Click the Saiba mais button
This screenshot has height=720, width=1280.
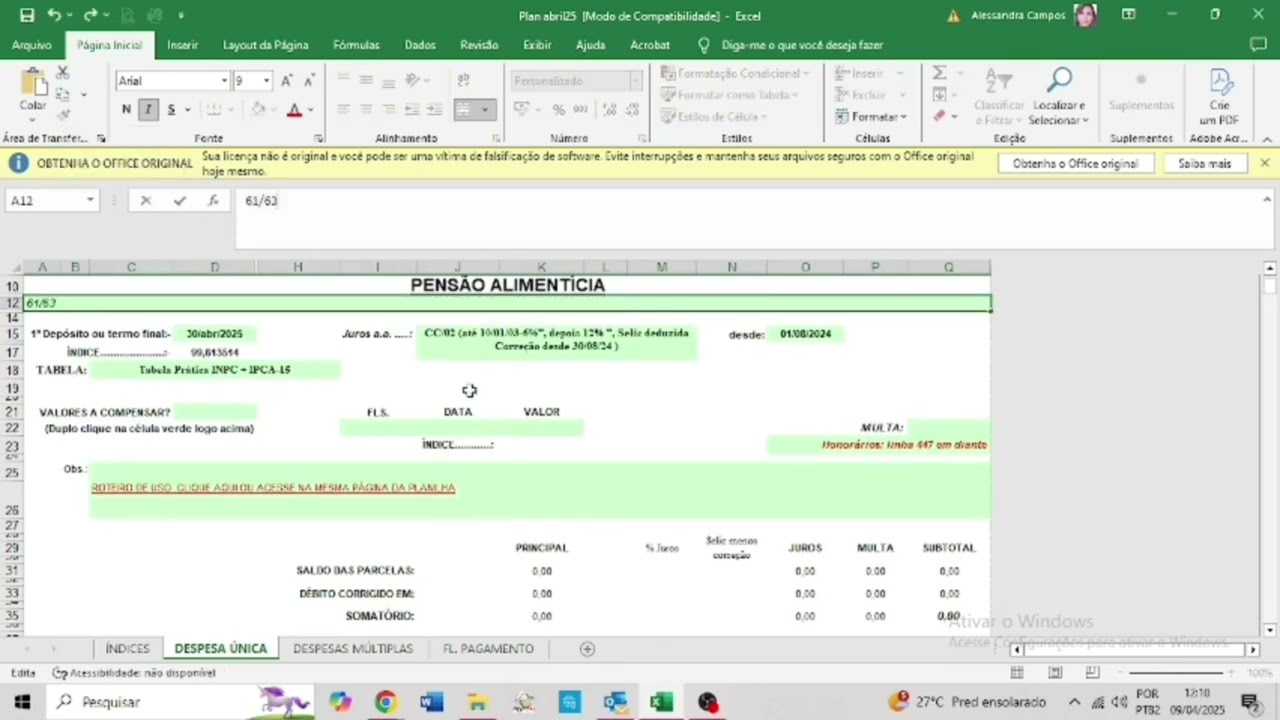(1204, 163)
